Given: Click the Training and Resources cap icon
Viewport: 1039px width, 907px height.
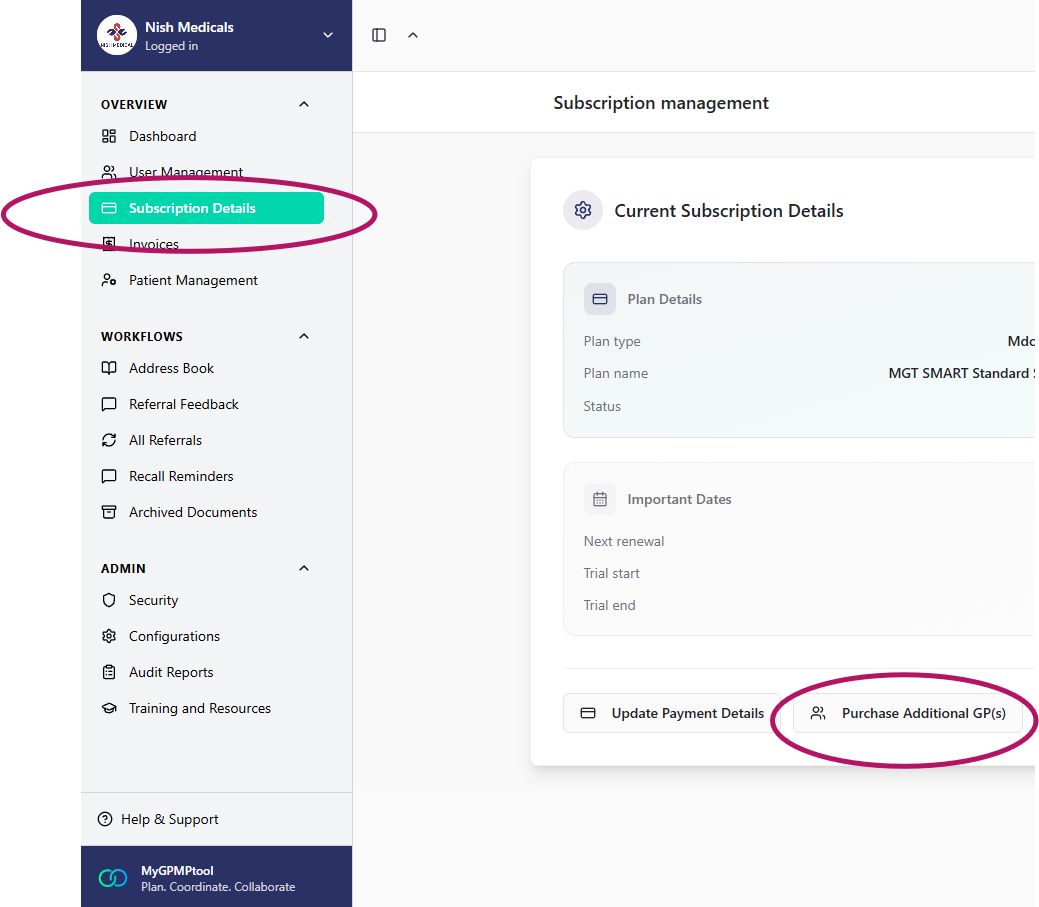Looking at the screenshot, I should pos(109,708).
